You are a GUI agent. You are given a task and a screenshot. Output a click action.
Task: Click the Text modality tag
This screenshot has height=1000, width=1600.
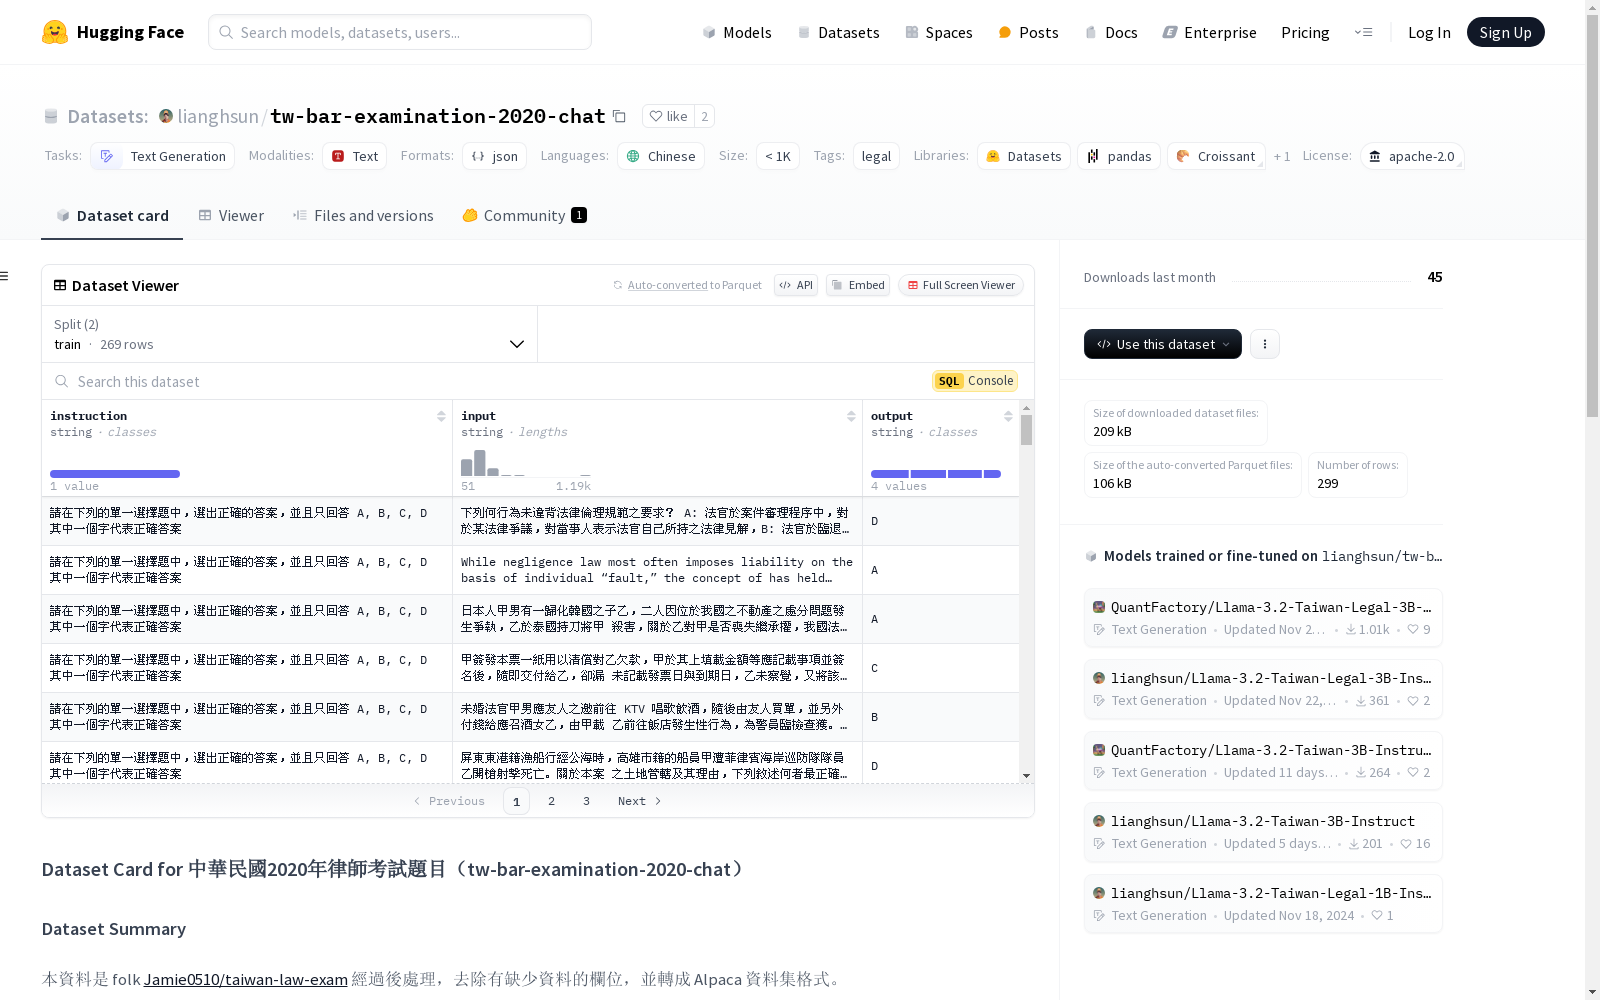355,156
